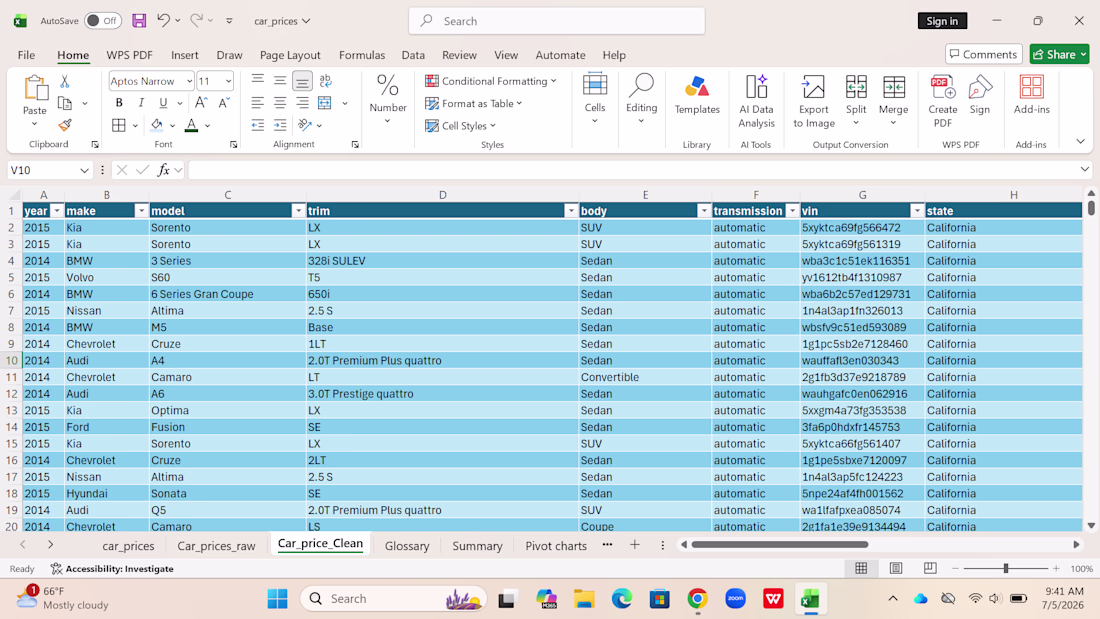Click the Borders icon in Font group
The image size is (1100, 619).
(x=119, y=125)
